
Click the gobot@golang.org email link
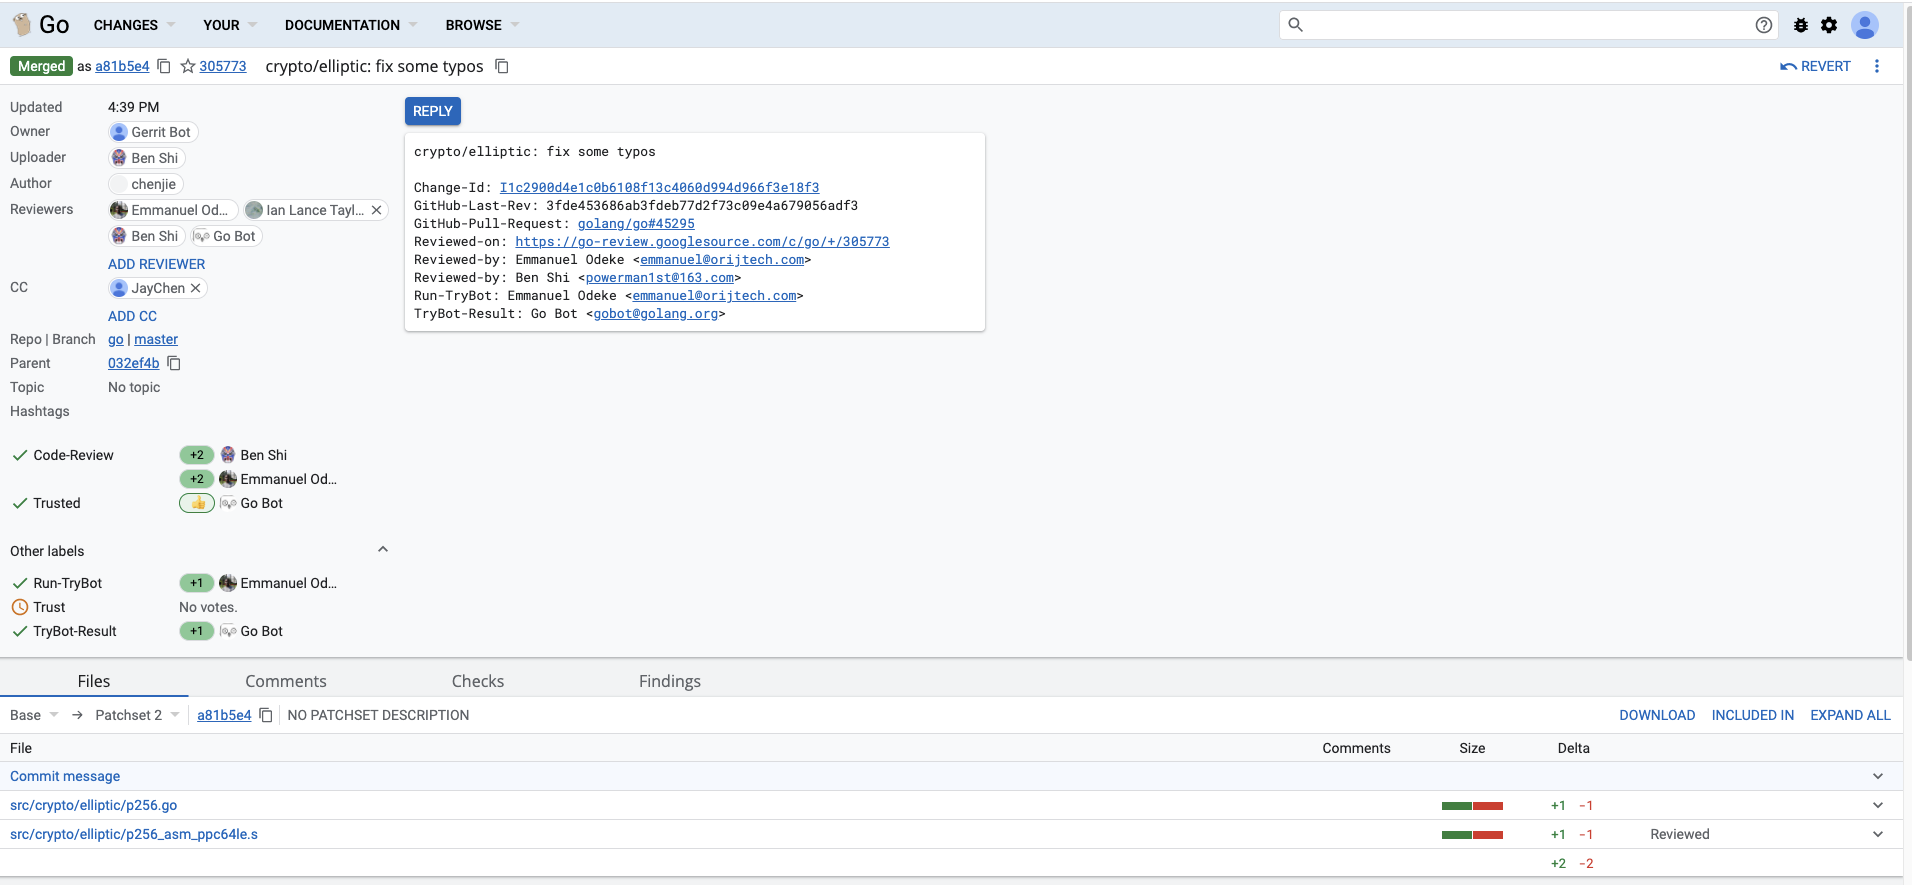click(x=656, y=314)
